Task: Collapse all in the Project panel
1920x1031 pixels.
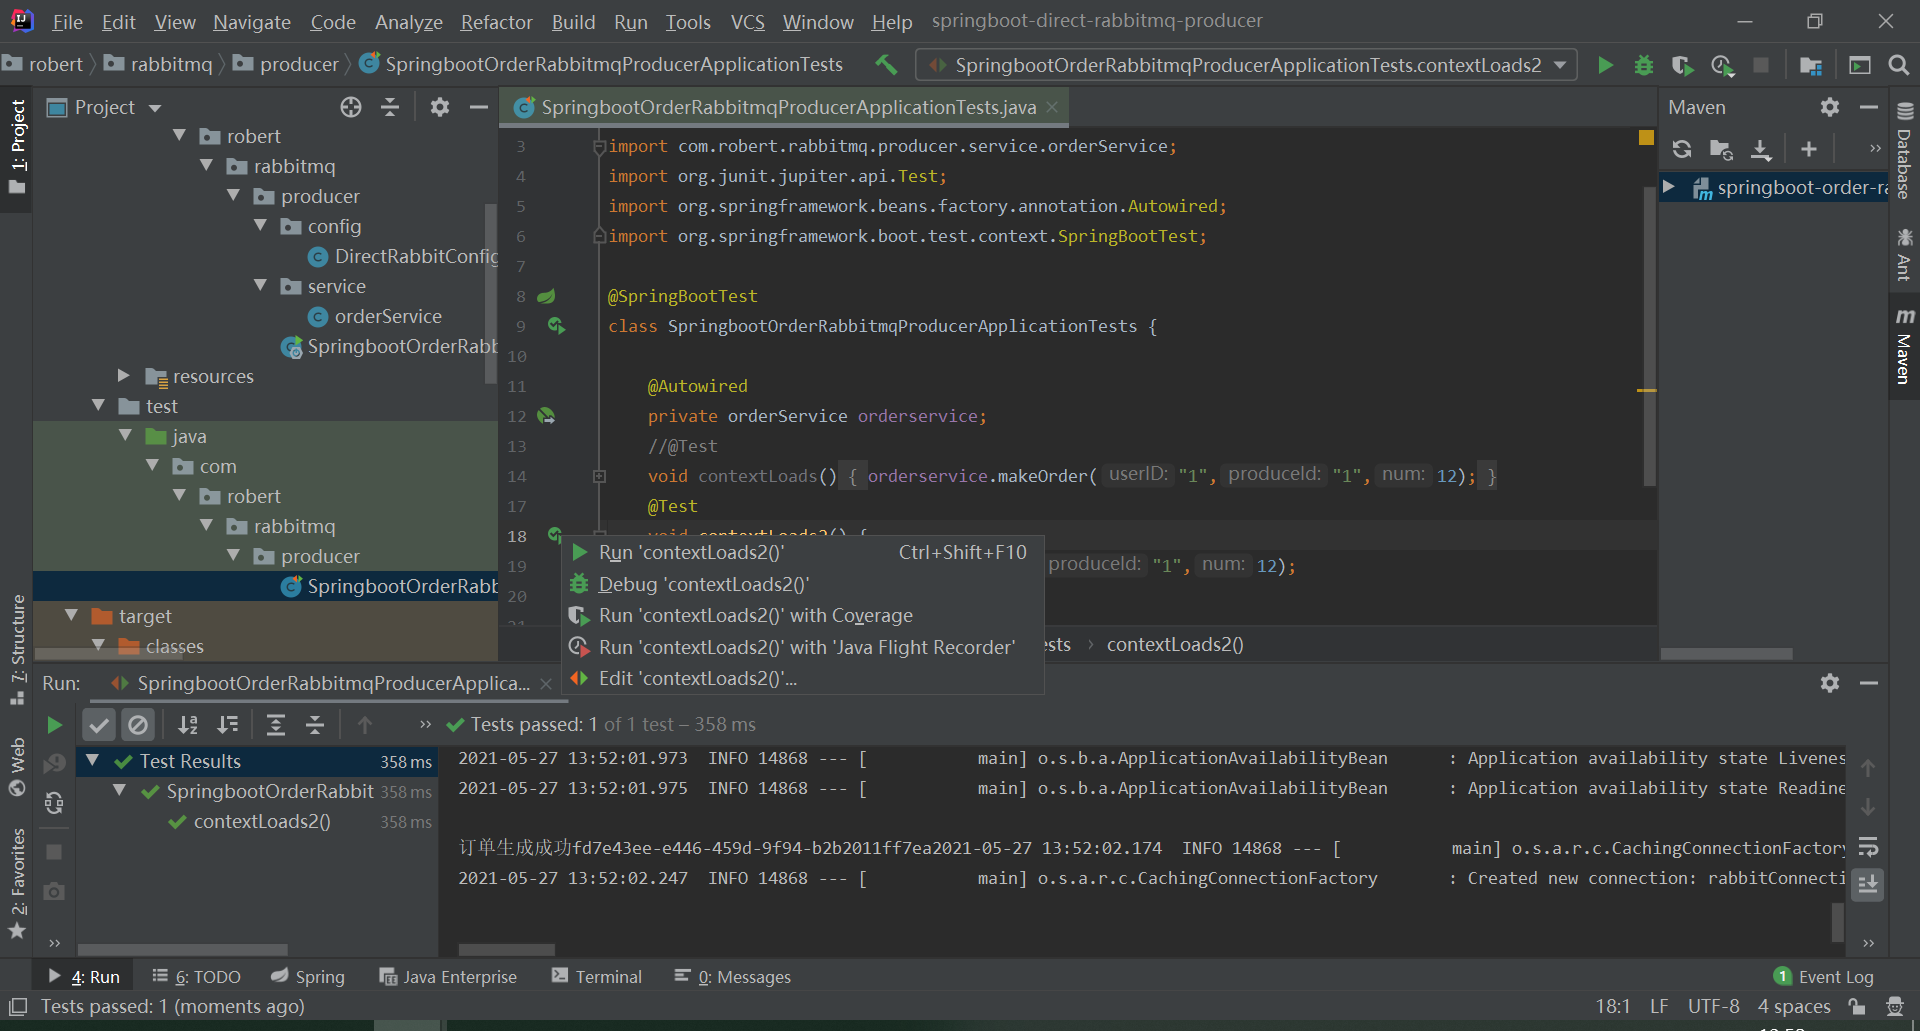Action: pos(390,107)
